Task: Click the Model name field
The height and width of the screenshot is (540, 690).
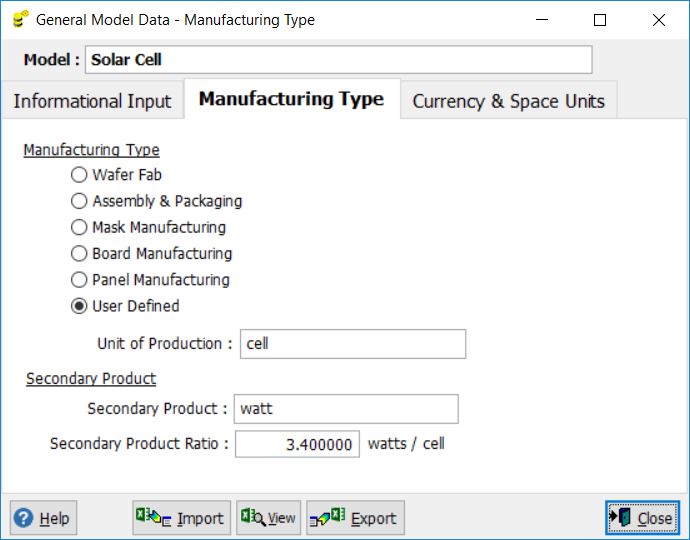Action: tap(338, 59)
